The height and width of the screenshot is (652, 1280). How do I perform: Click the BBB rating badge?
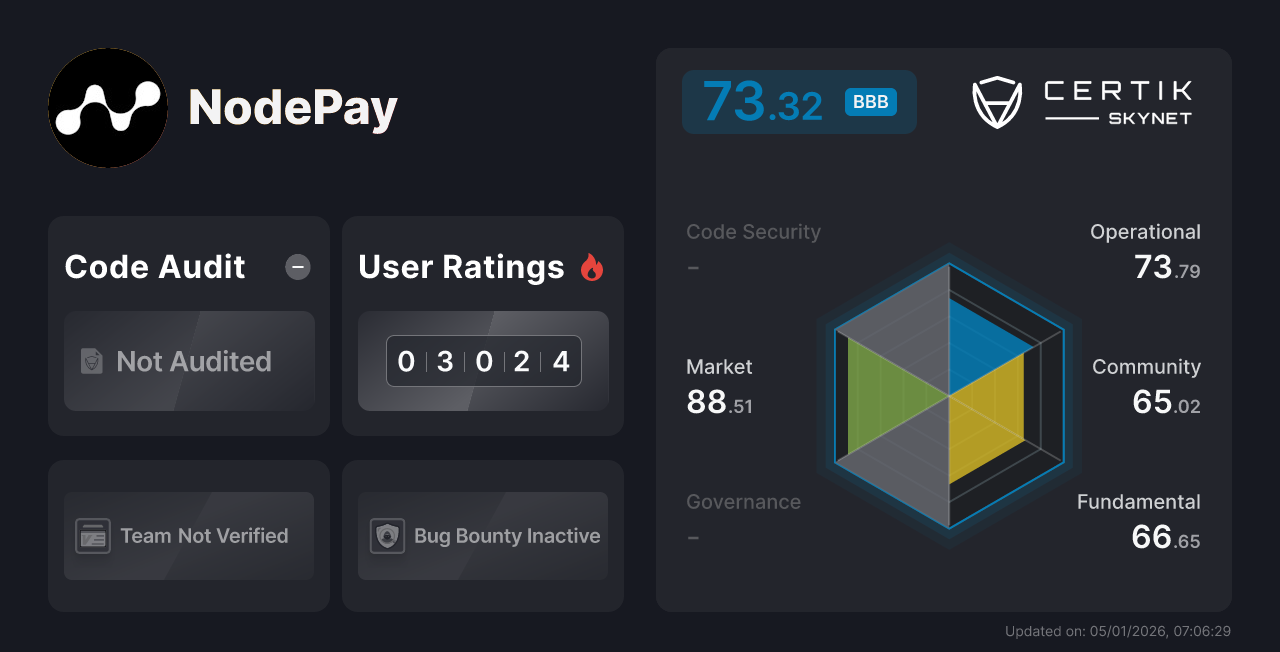click(x=869, y=102)
